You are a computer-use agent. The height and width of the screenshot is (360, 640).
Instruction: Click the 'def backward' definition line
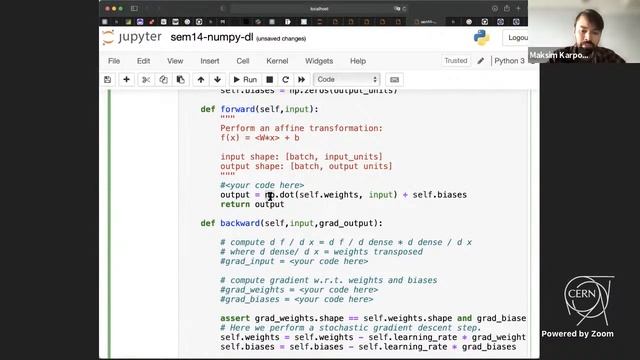[291, 223]
